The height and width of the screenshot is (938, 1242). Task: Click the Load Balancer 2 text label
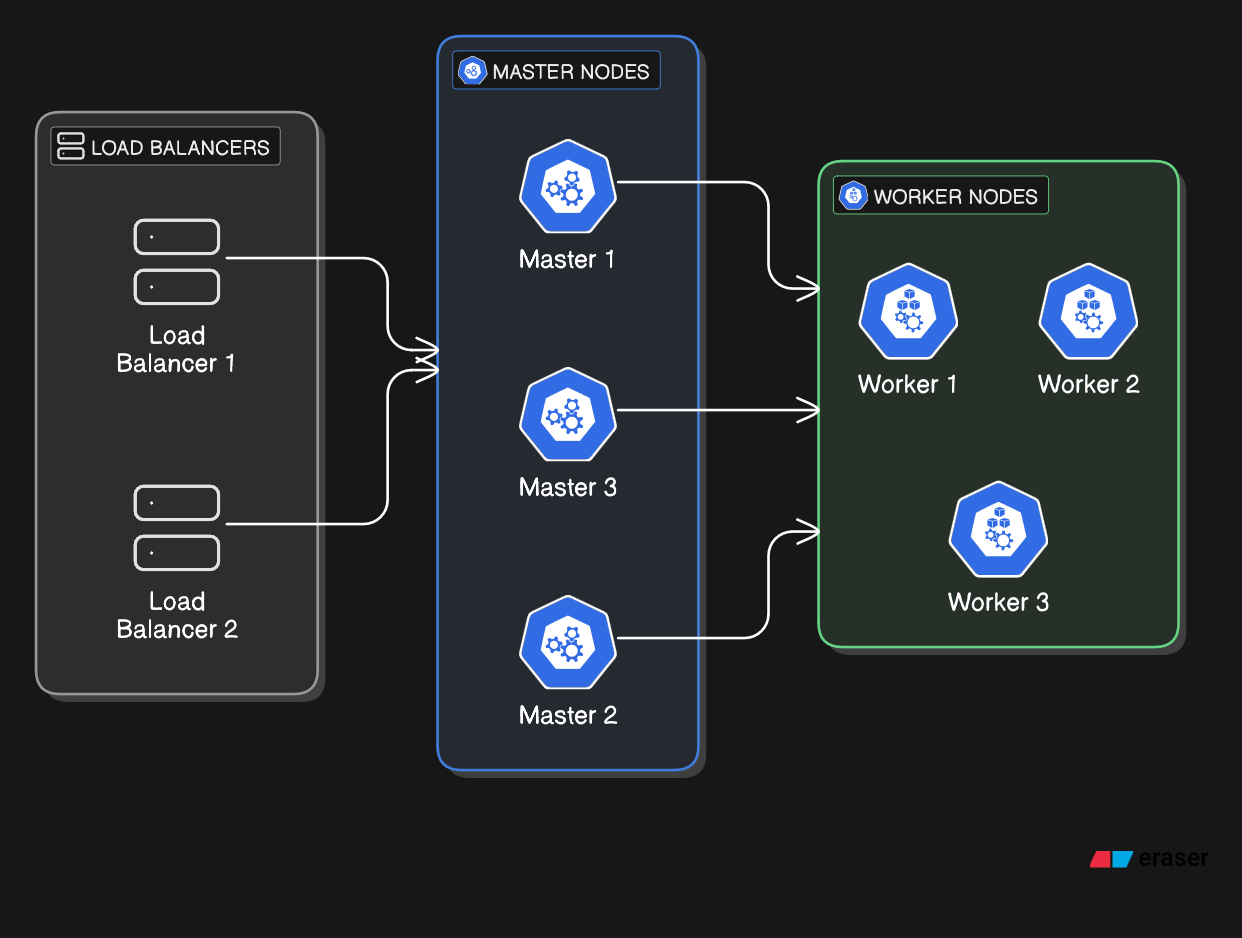click(177, 615)
